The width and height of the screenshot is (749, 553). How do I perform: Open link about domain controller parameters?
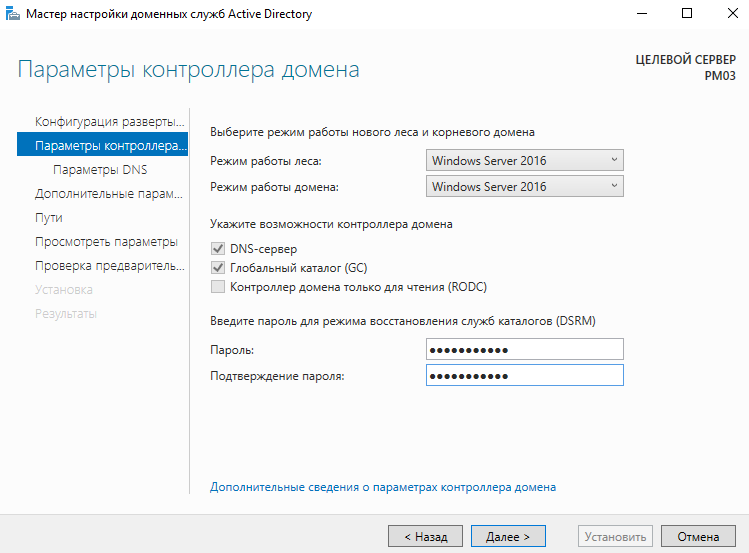click(x=383, y=487)
